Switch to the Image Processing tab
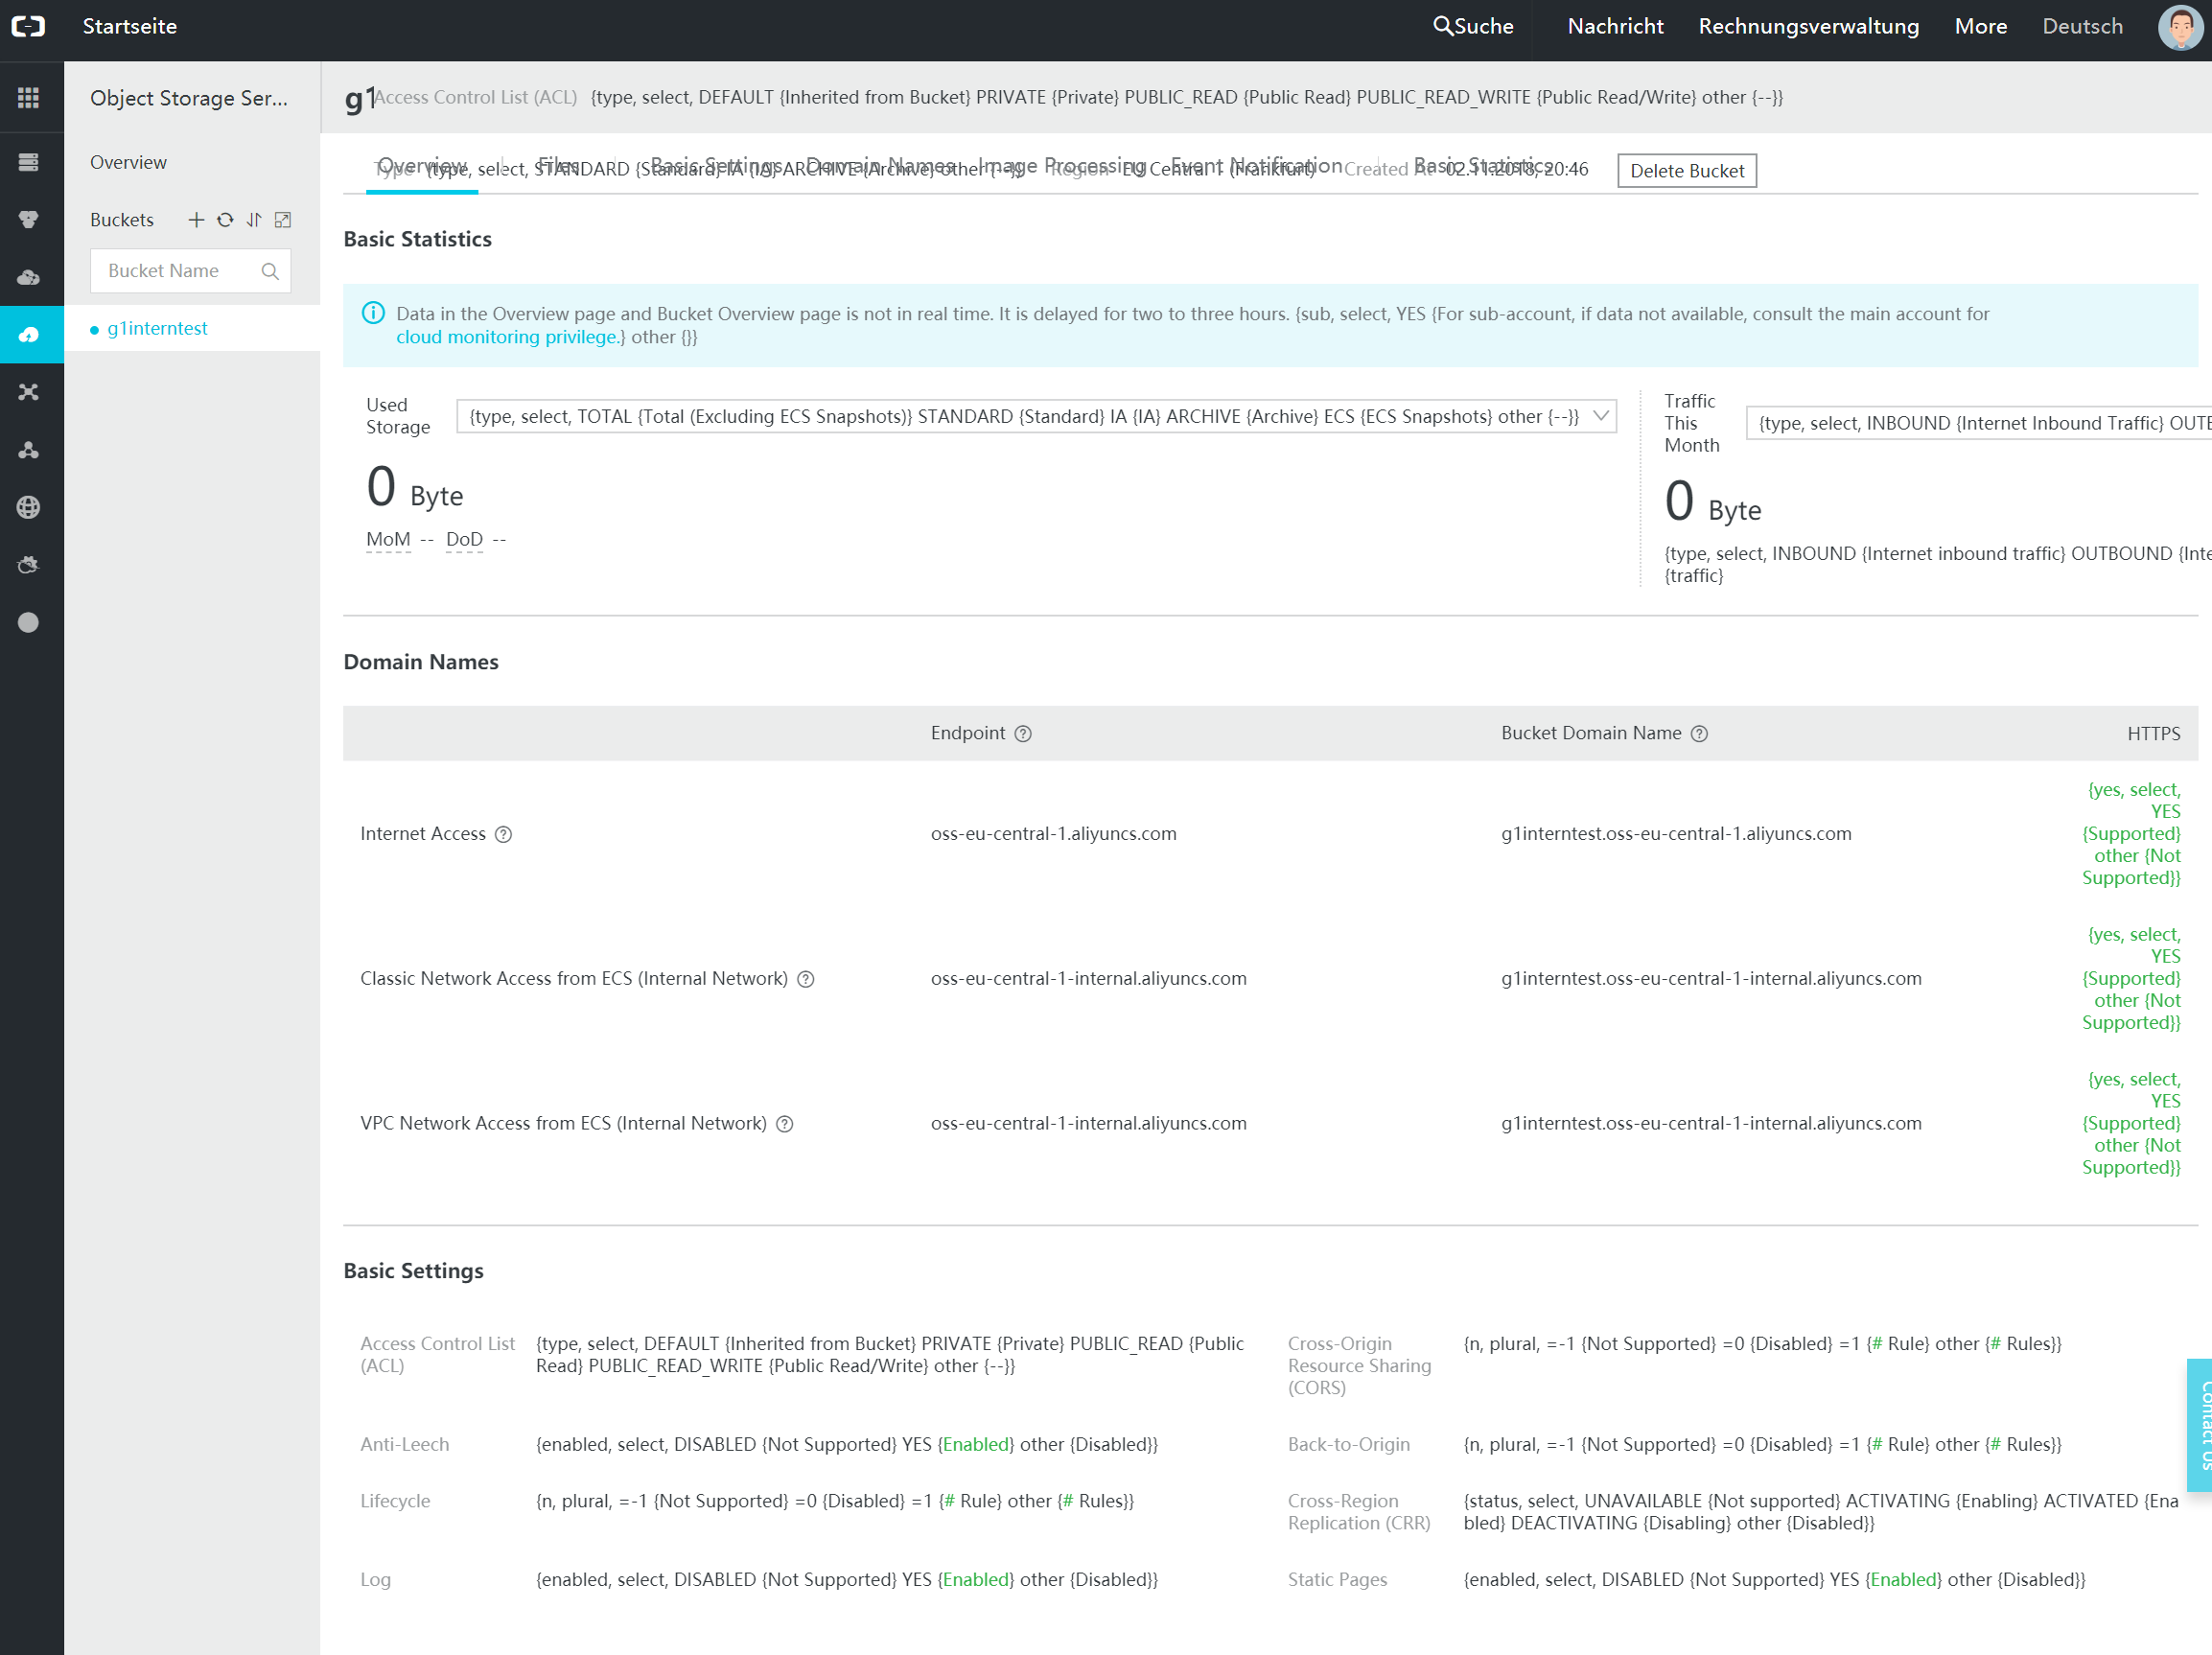This screenshot has width=2212, height=1655. pyautogui.click(x=1062, y=166)
